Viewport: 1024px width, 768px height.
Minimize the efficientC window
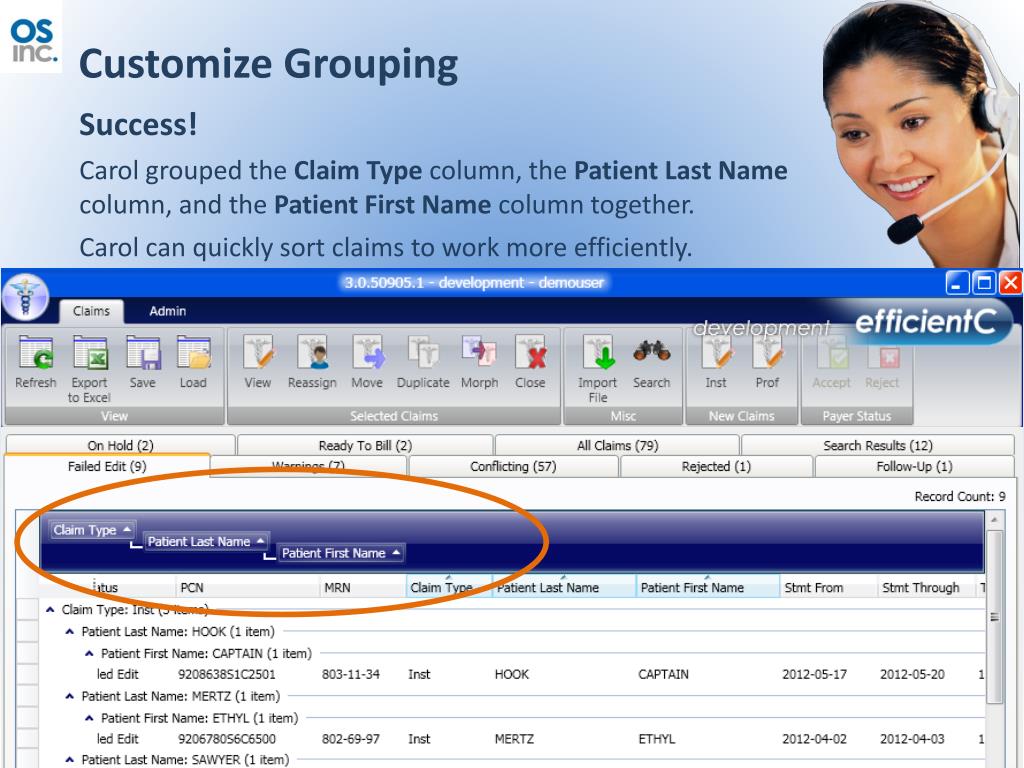[957, 283]
